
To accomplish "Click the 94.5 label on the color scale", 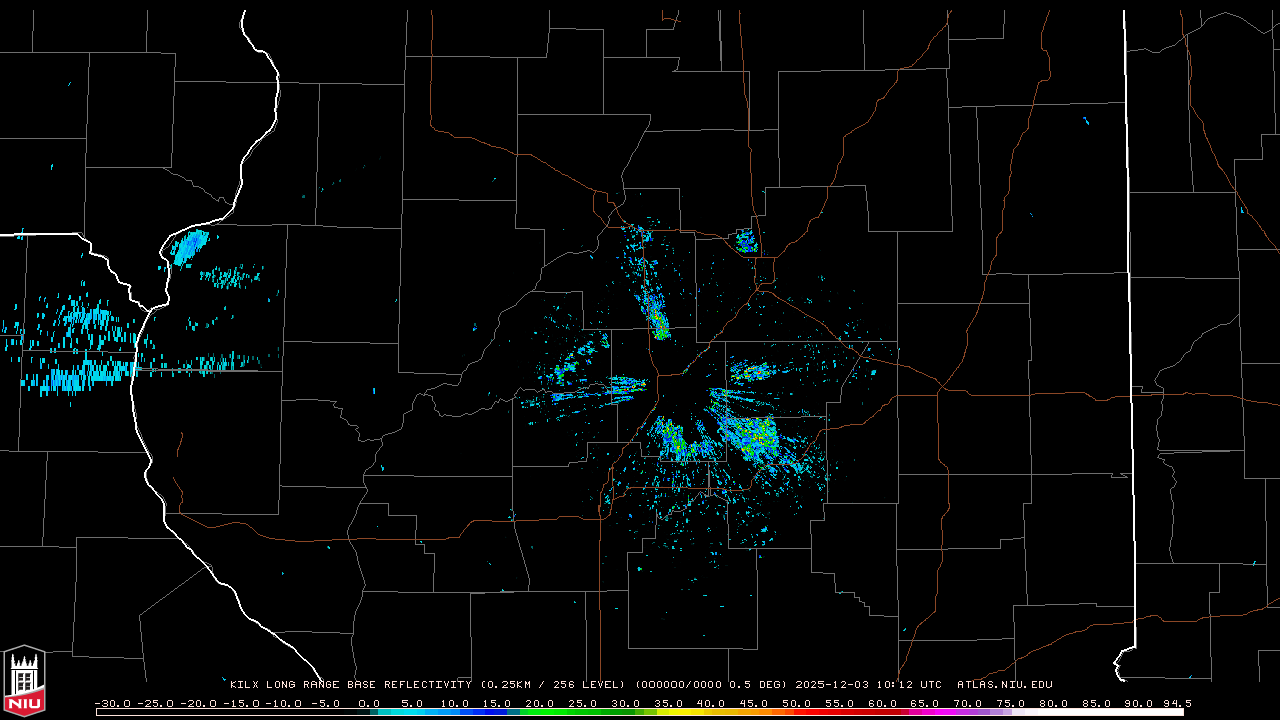I will 1176,703.
